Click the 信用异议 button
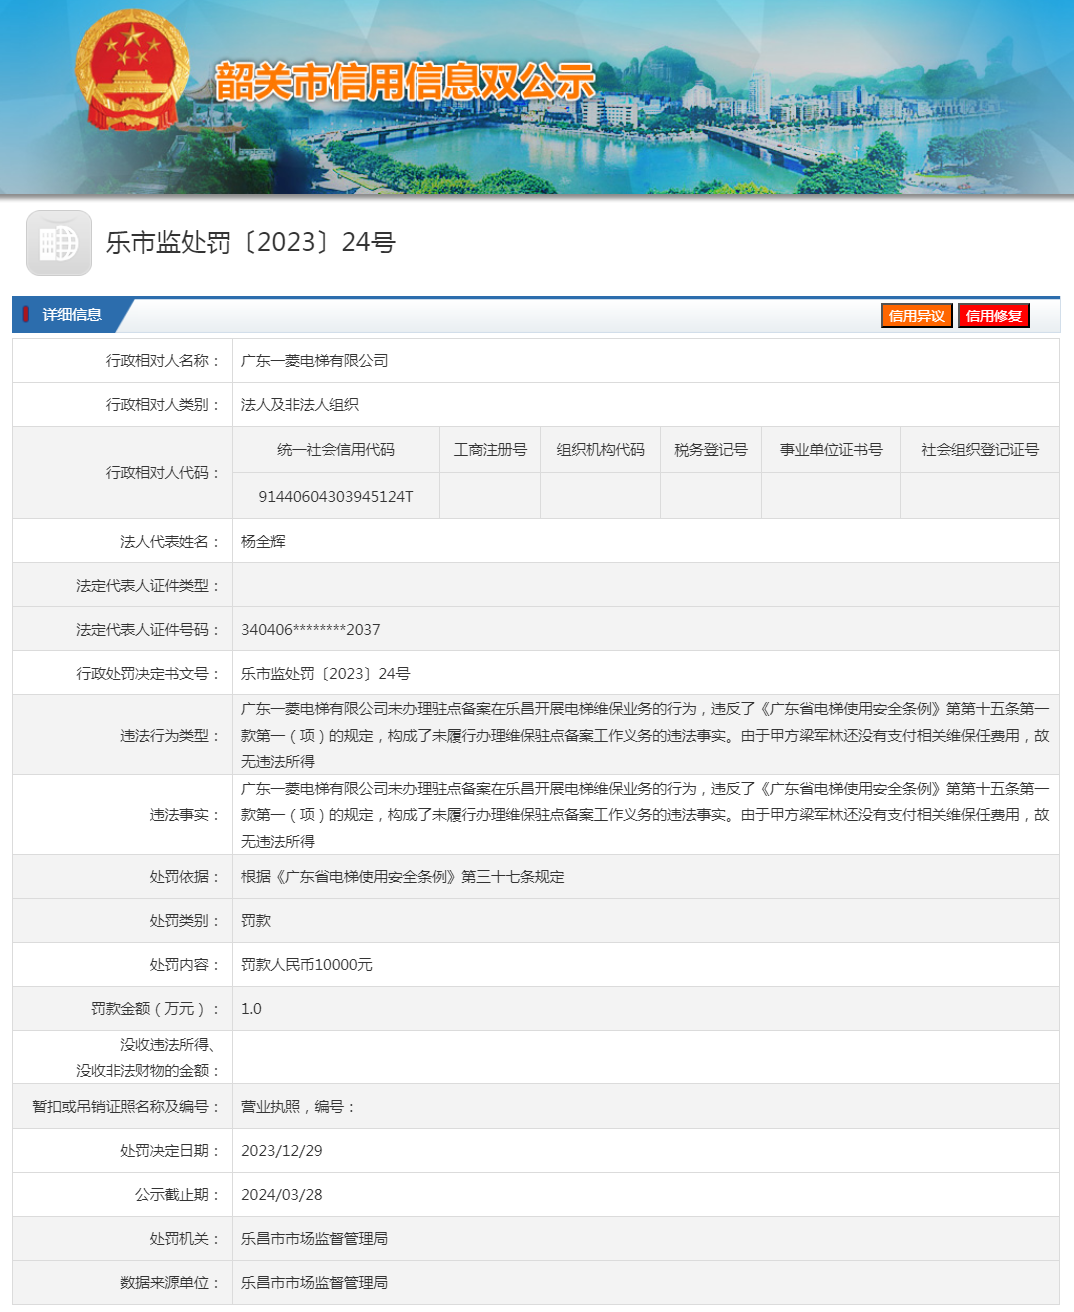The height and width of the screenshot is (1312, 1074). [916, 316]
